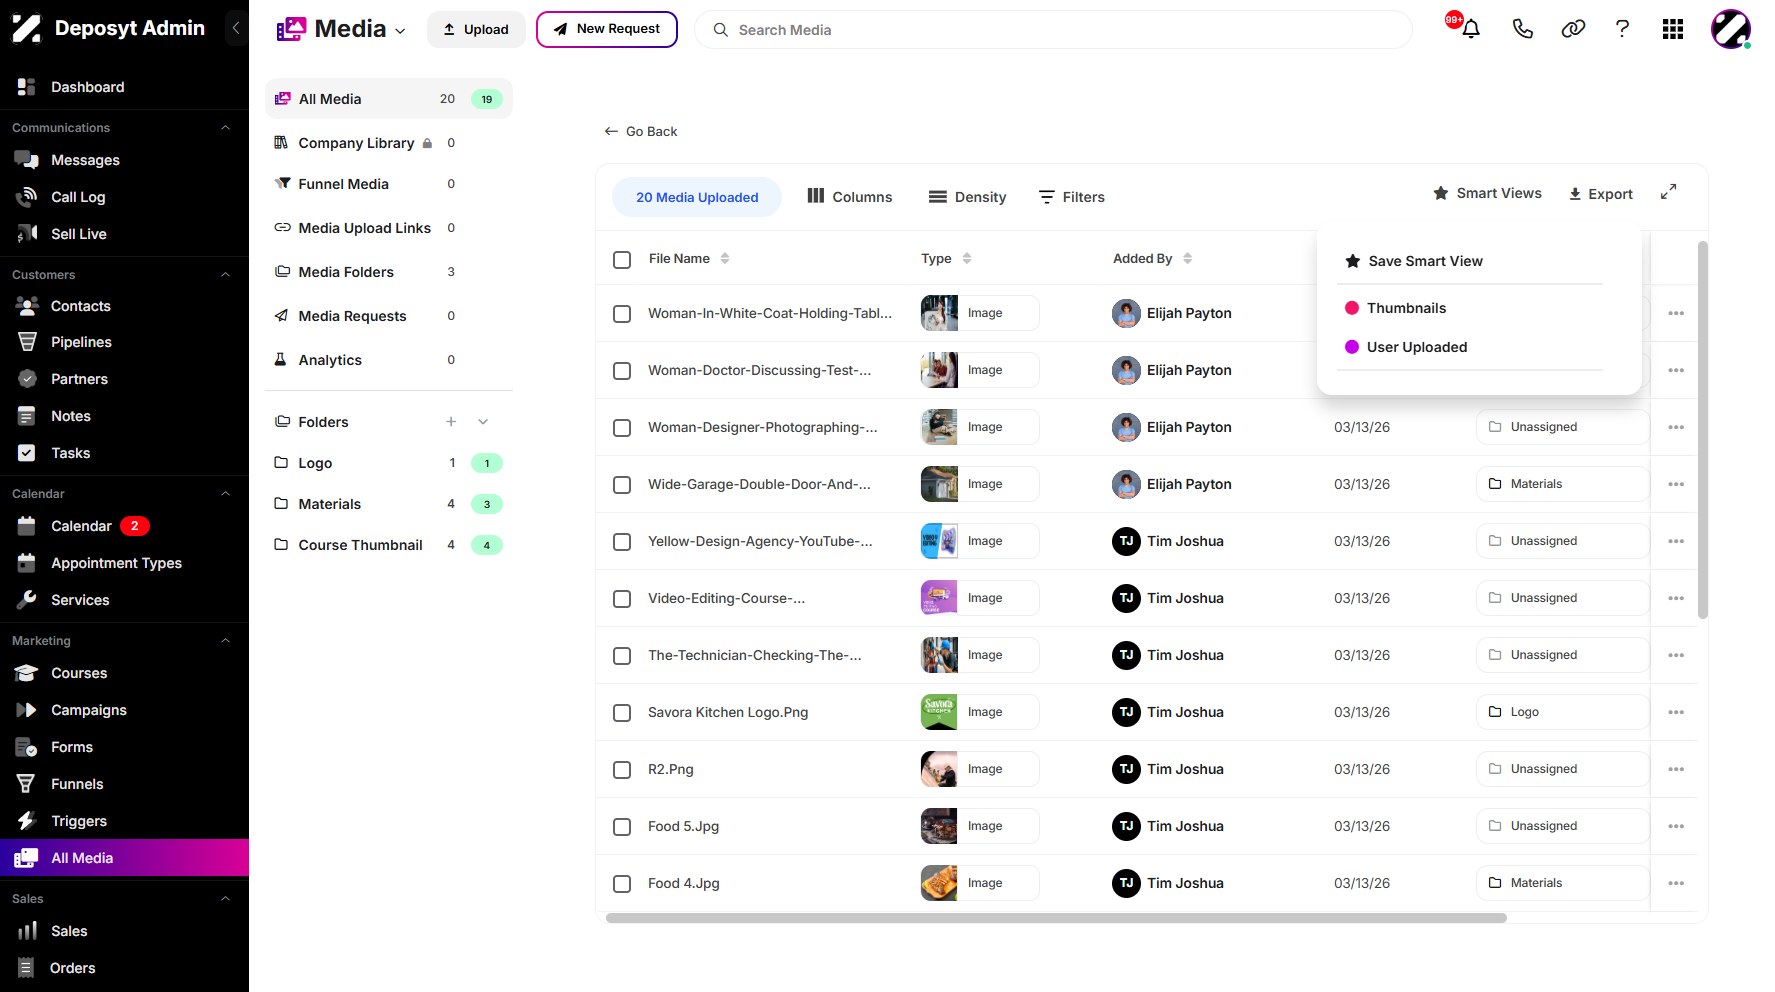Choose the Thumbnails smart view

[1396, 308]
